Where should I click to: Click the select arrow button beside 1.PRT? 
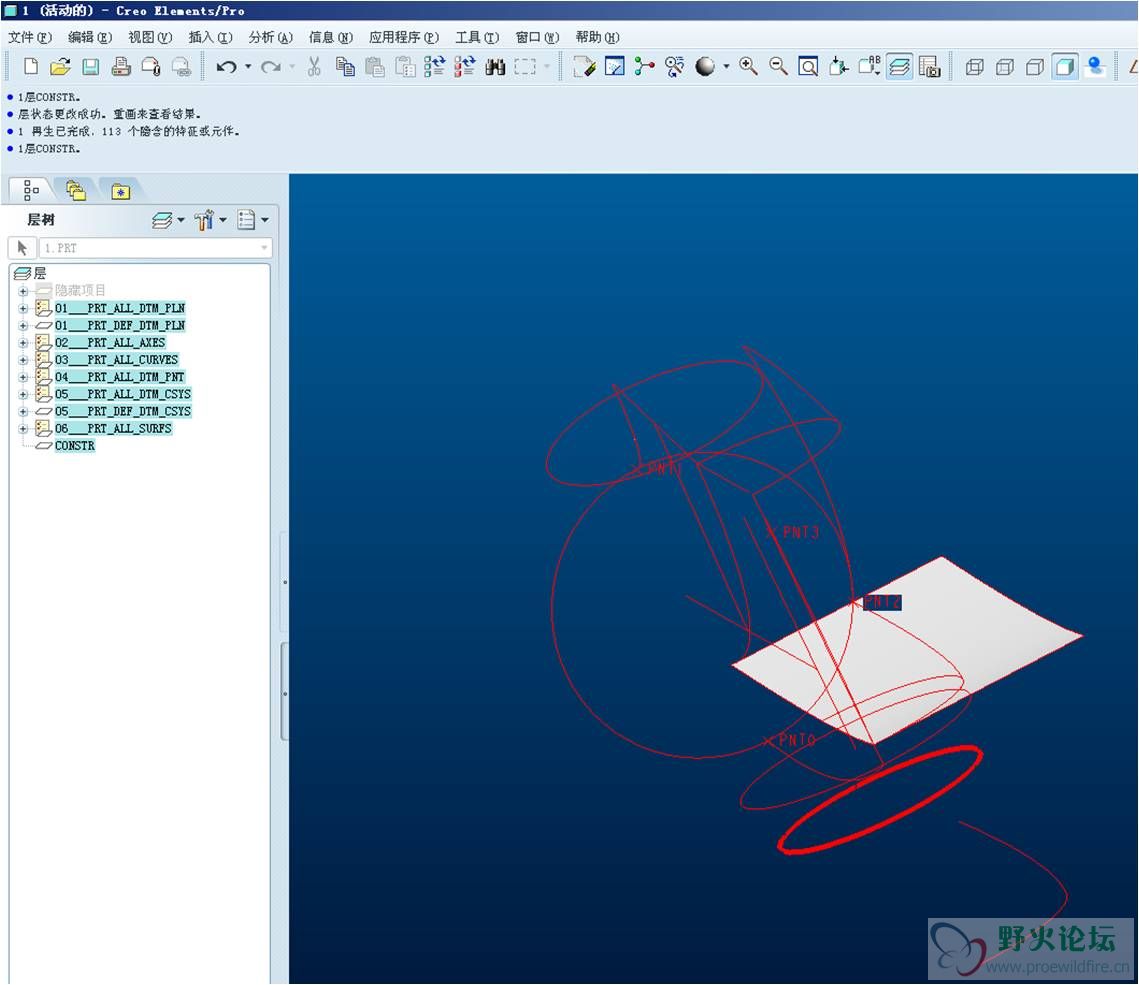(x=23, y=248)
